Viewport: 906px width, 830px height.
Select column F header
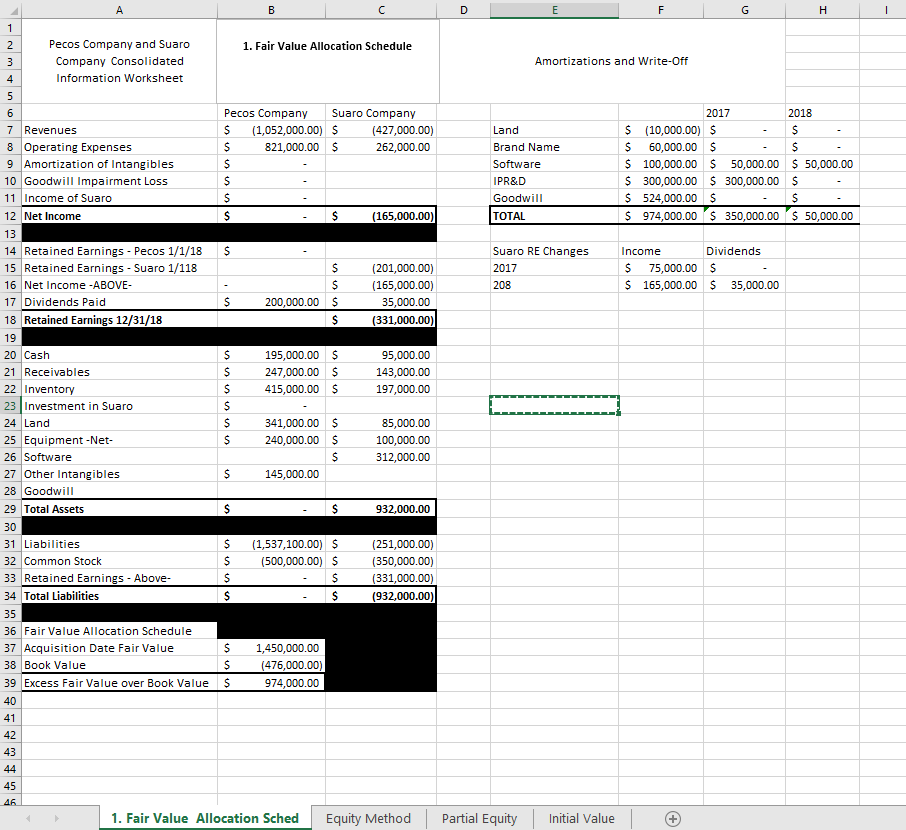[660, 10]
